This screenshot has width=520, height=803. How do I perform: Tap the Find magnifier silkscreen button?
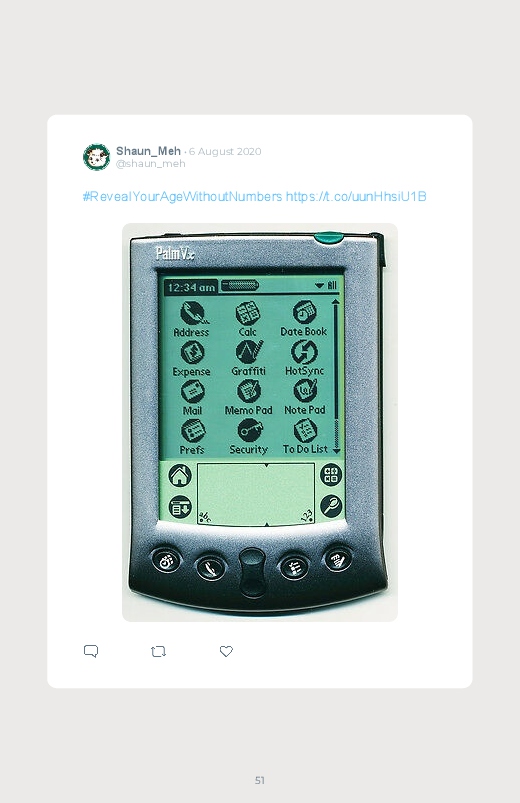pyautogui.click(x=331, y=506)
